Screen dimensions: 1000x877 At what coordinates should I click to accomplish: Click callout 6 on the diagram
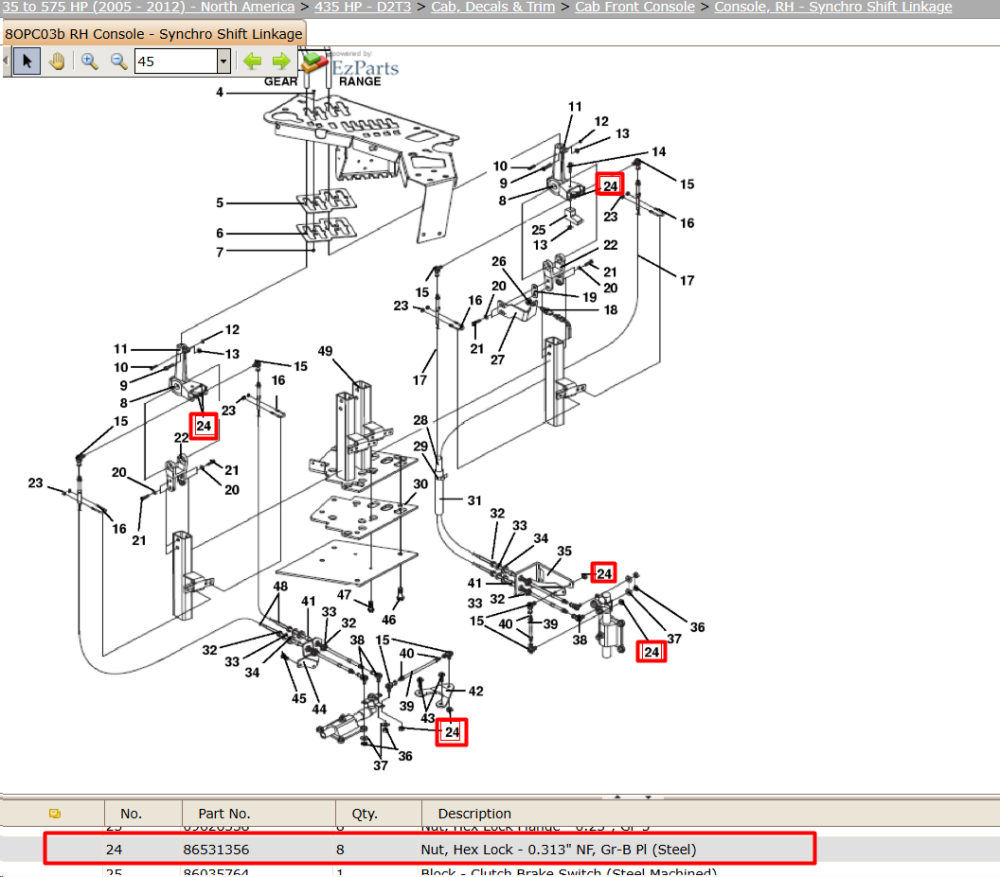click(x=219, y=233)
